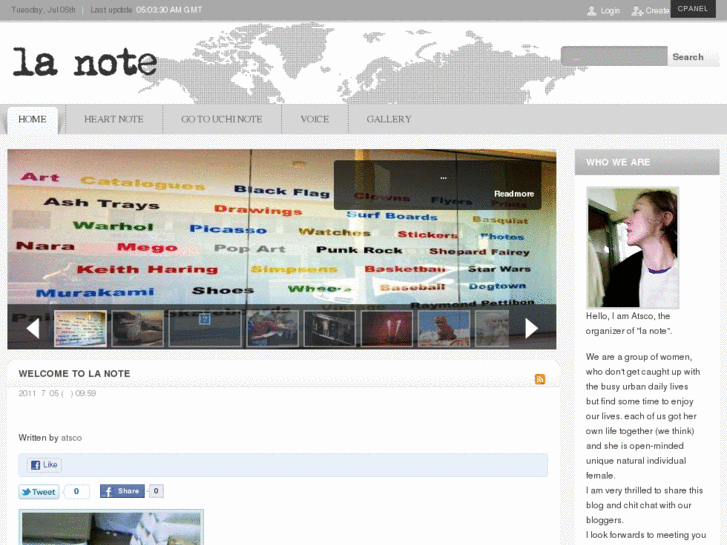Click the Facebook Share button
Viewport: 727px width, 545px height.
click(122, 491)
